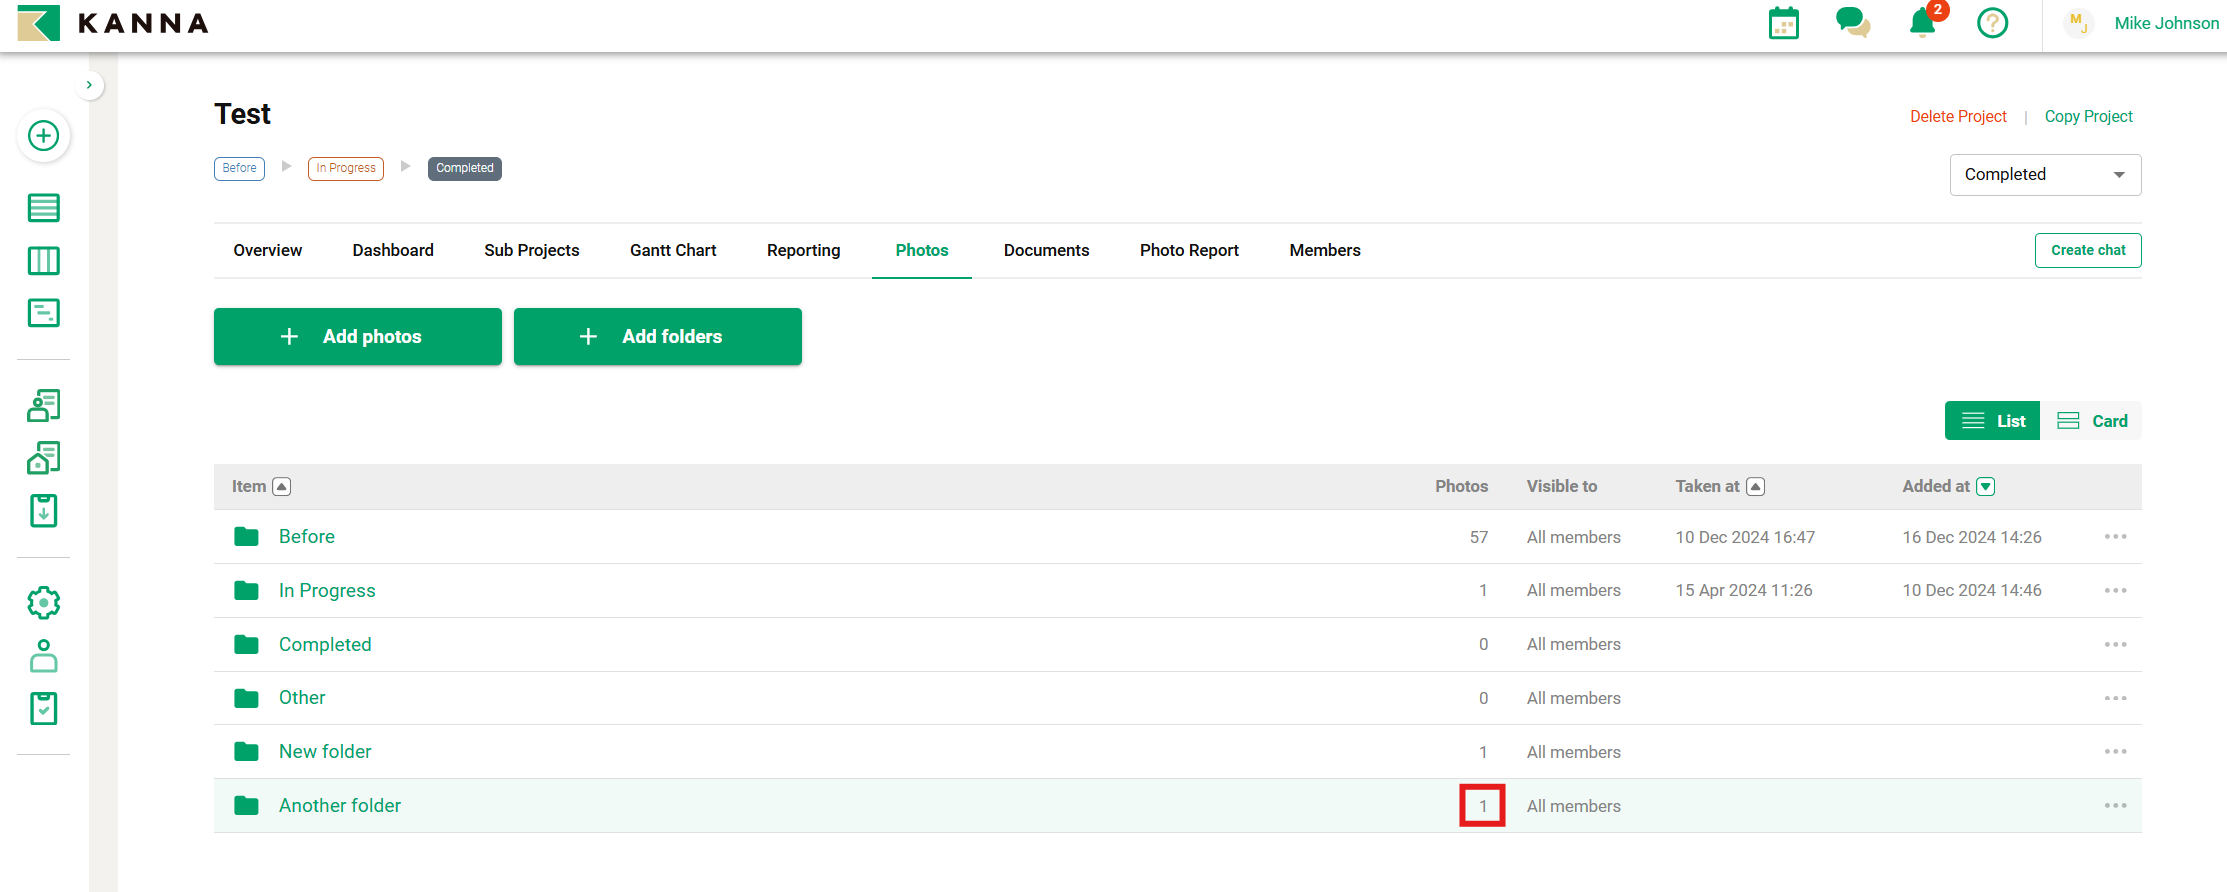Click the Delete Project link
The image size is (2227, 892).
[1957, 117]
